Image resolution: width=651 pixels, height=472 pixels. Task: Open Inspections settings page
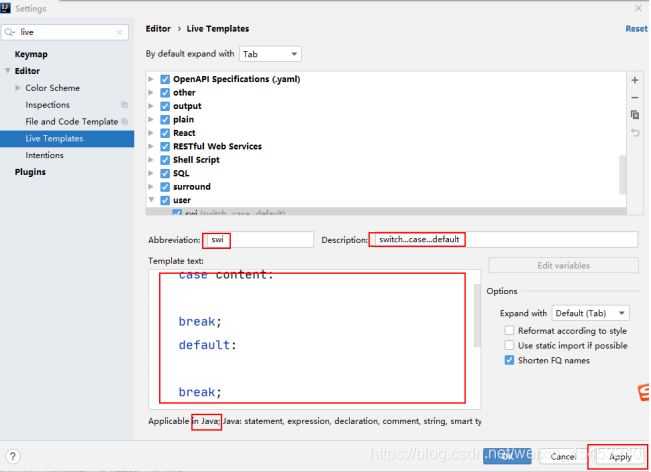[47, 105]
